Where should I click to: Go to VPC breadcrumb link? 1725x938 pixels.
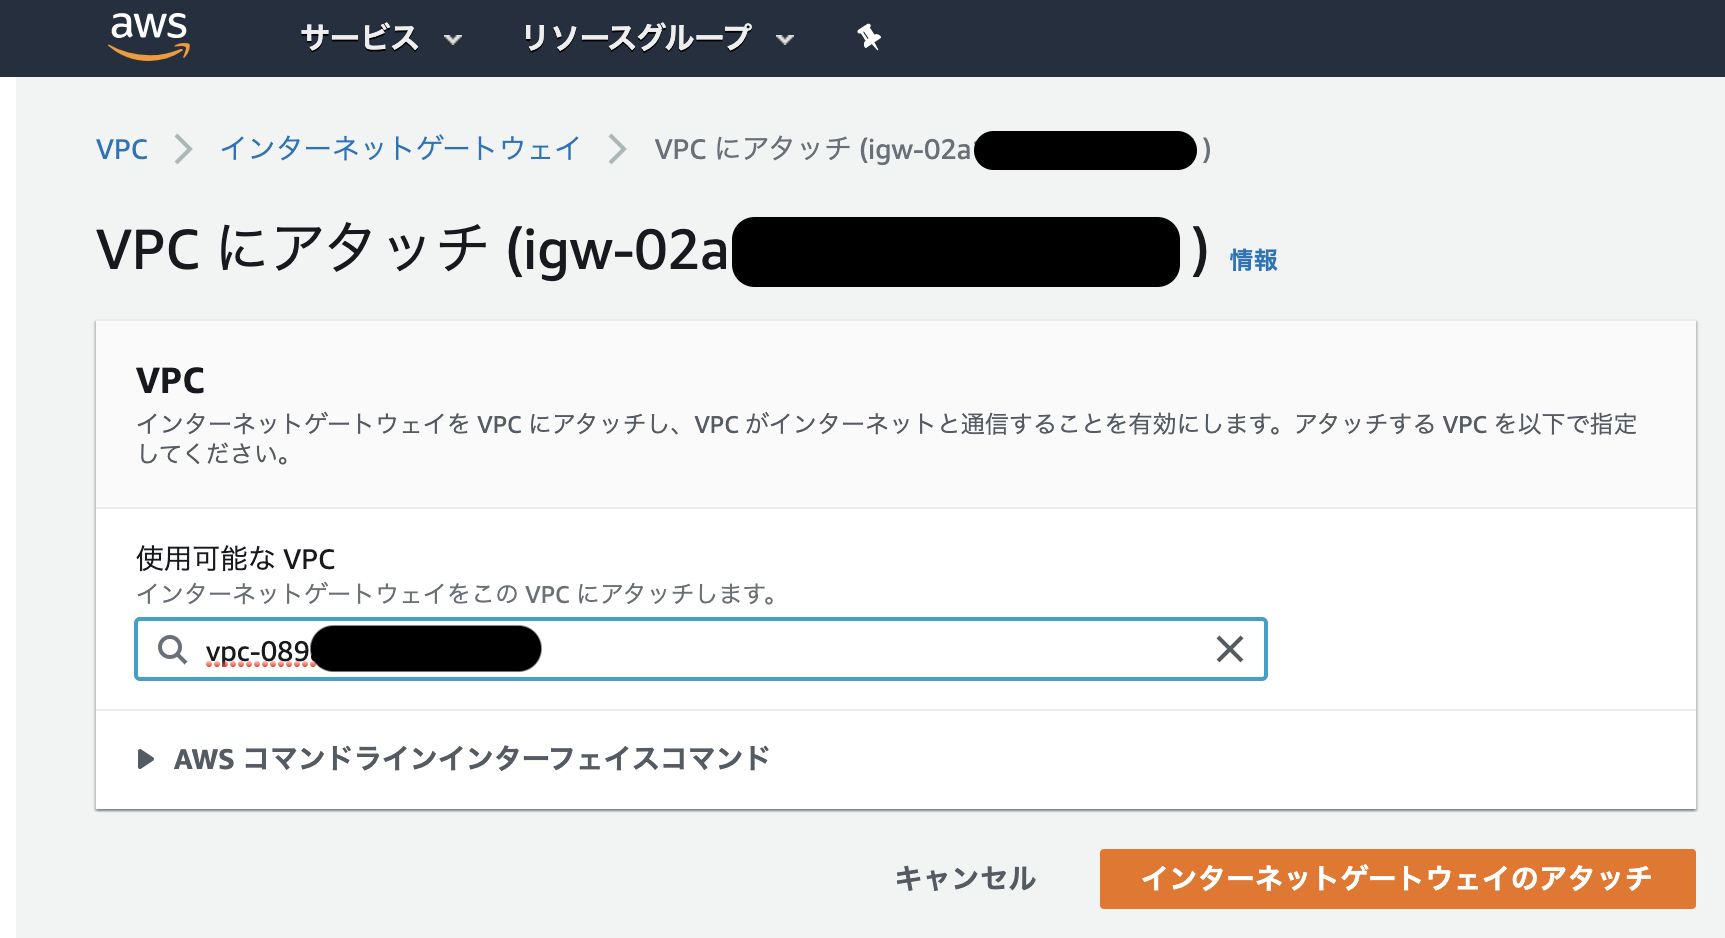pyautogui.click(x=122, y=149)
